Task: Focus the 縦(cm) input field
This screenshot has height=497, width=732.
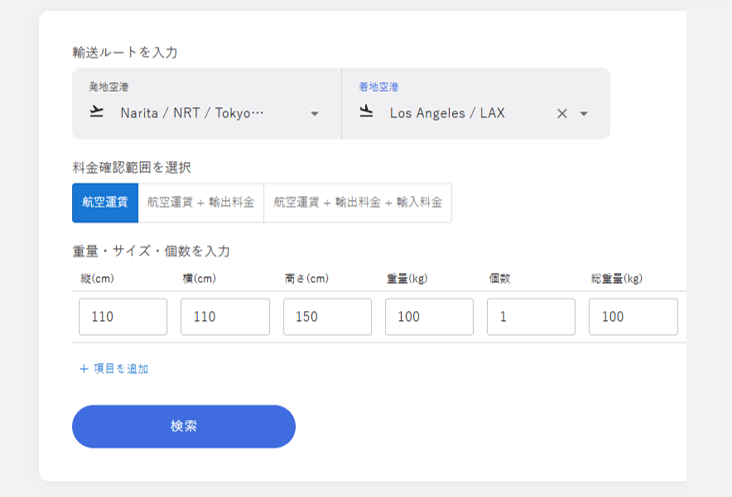Action: coord(123,317)
